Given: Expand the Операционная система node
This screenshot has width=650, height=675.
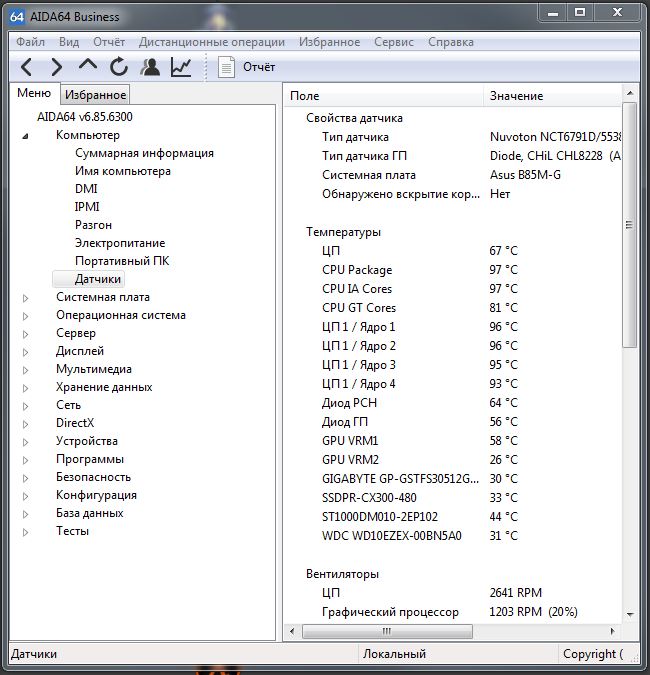Looking at the screenshot, I should (25, 316).
